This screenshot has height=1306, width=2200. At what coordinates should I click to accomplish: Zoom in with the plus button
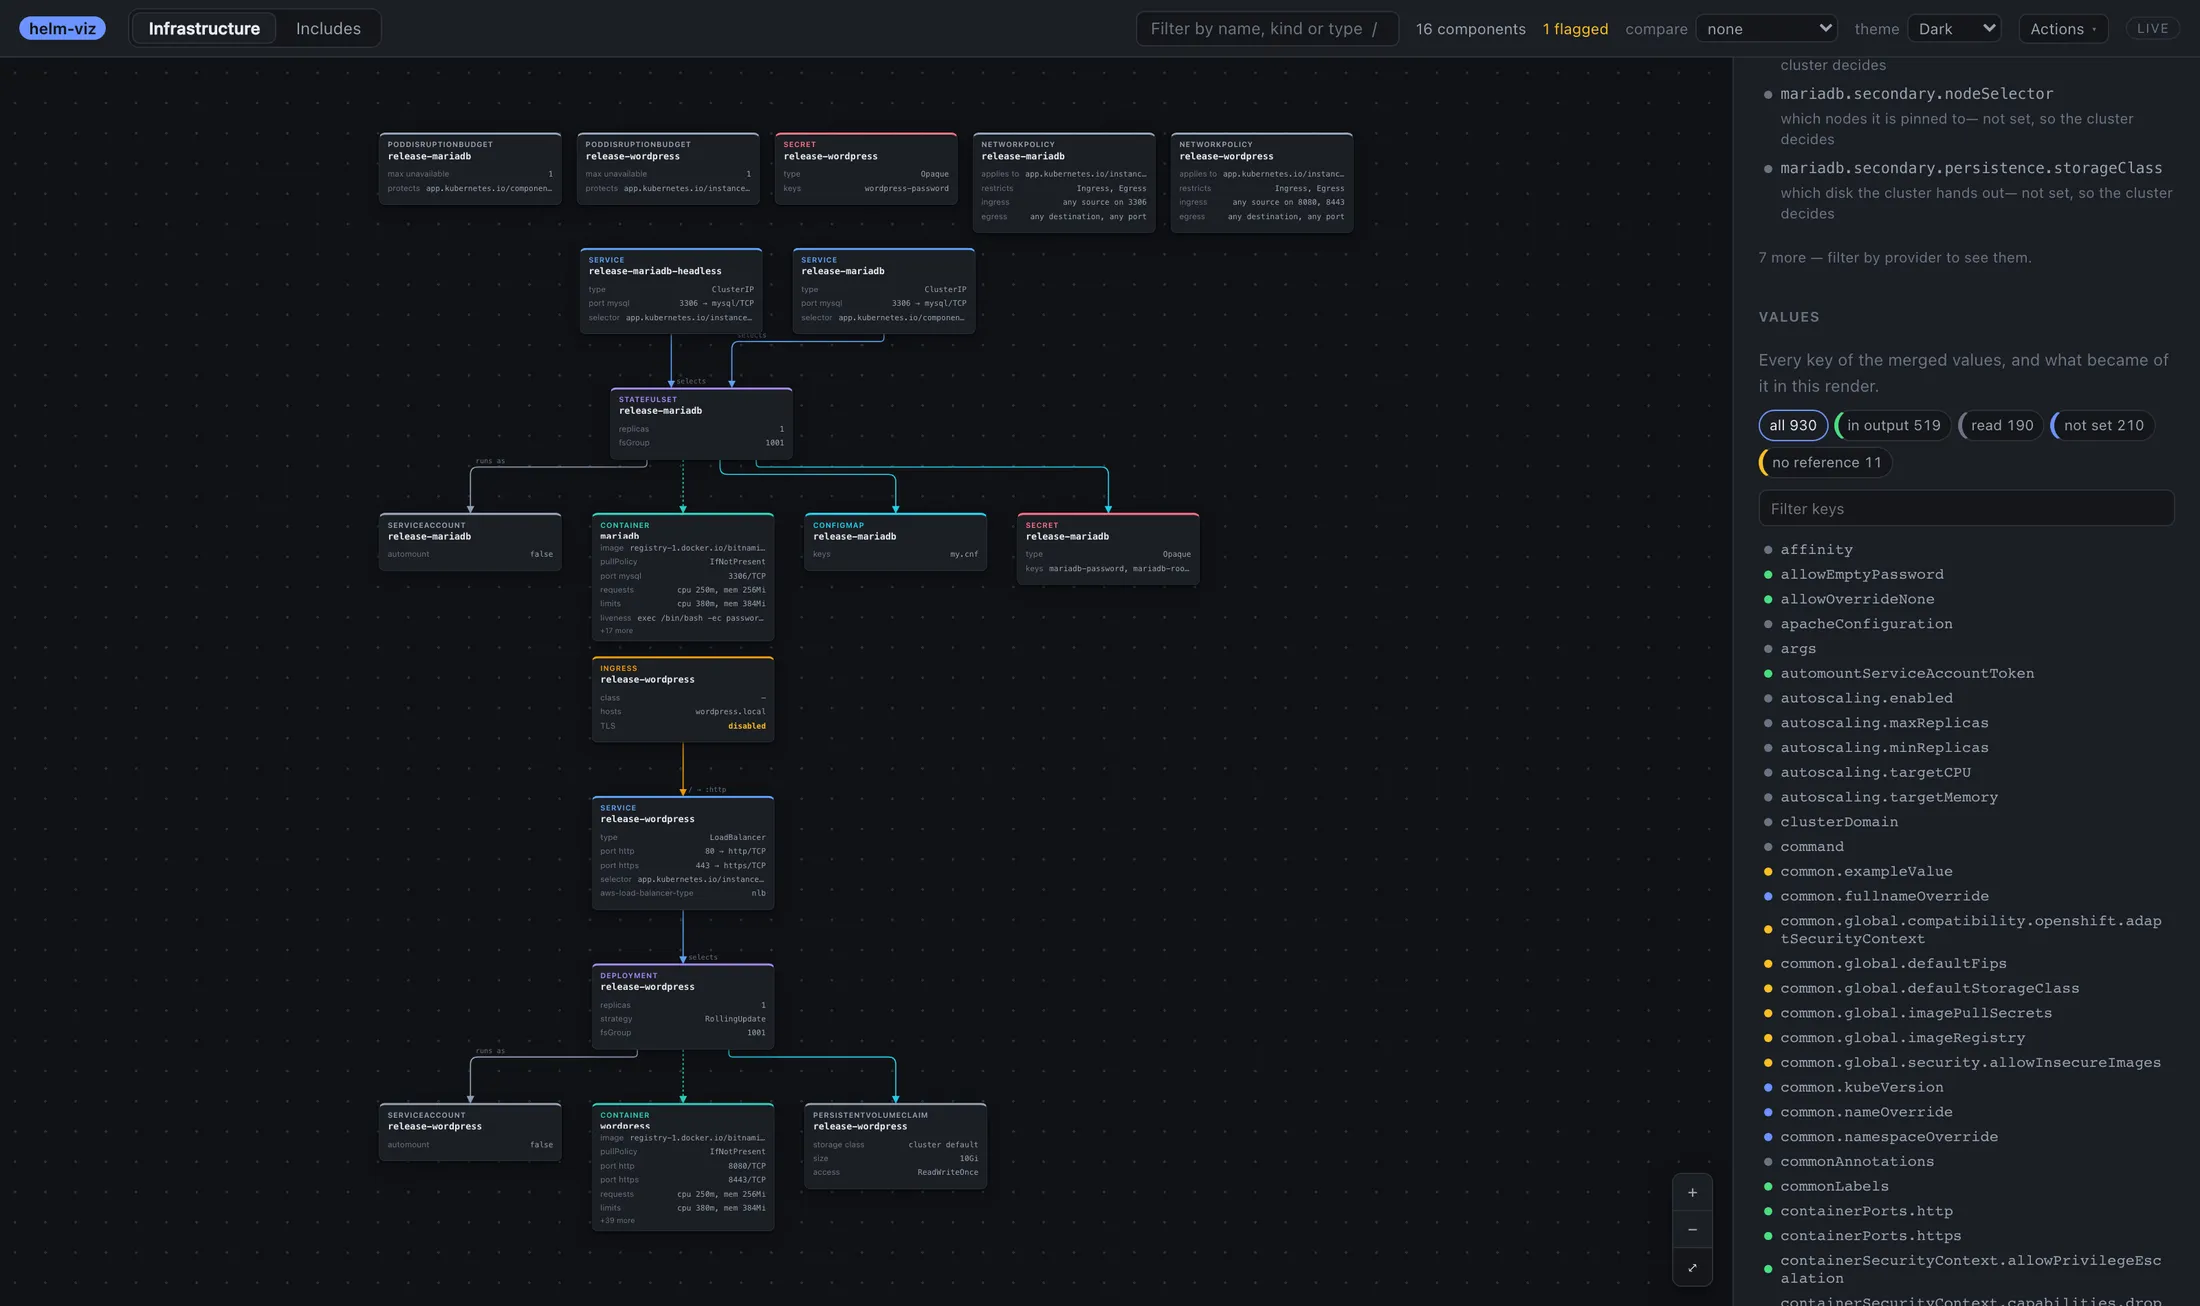(x=1692, y=1192)
